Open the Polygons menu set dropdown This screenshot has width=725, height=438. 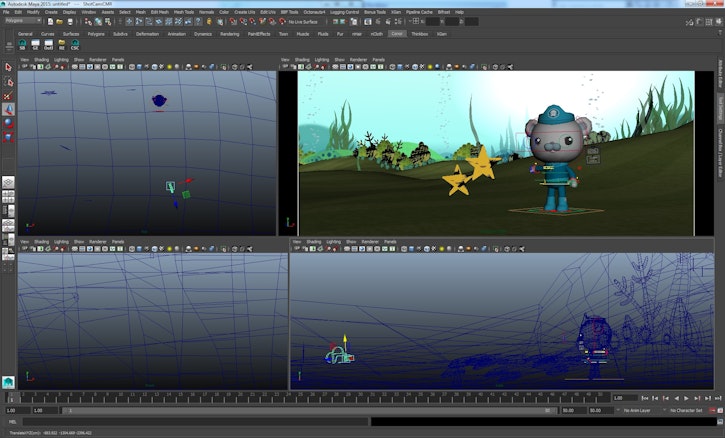22,20
